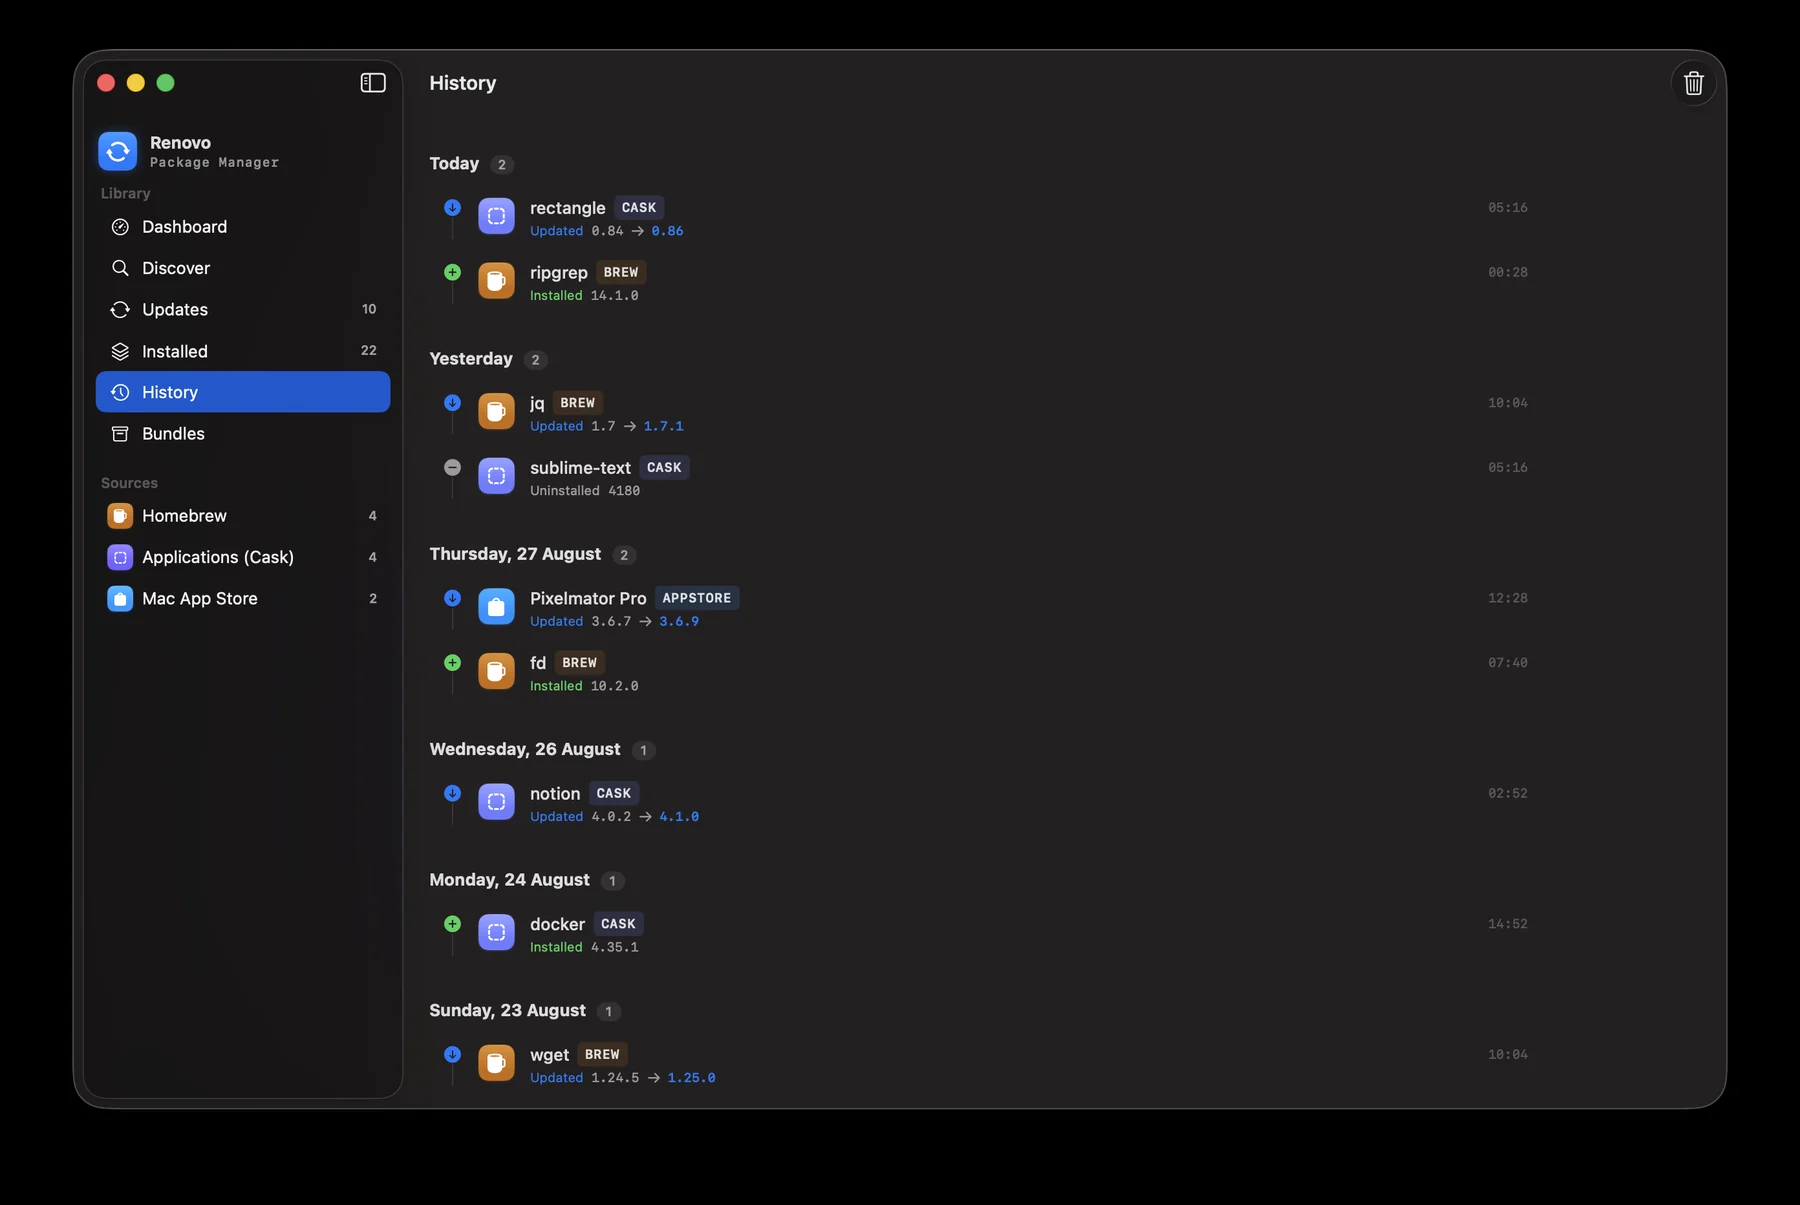Click the Monday, 24 August header
The image size is (1800, 1205).
tap(509, 880)
